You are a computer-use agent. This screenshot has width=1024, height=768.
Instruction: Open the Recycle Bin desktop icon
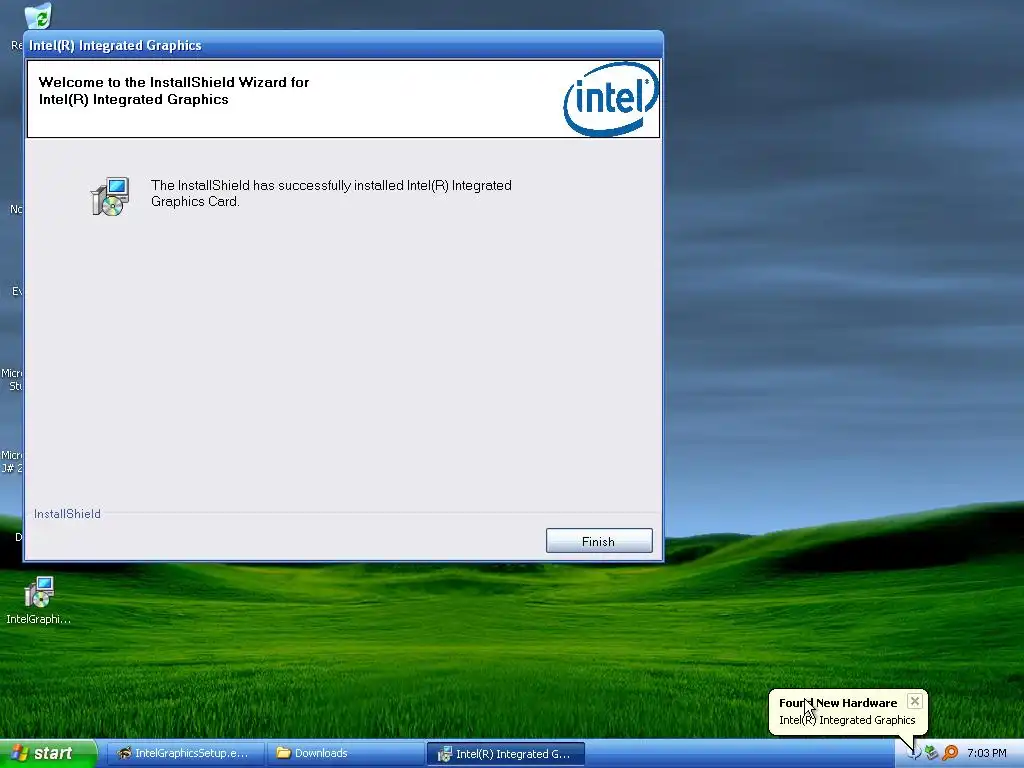tap(38, 16)
